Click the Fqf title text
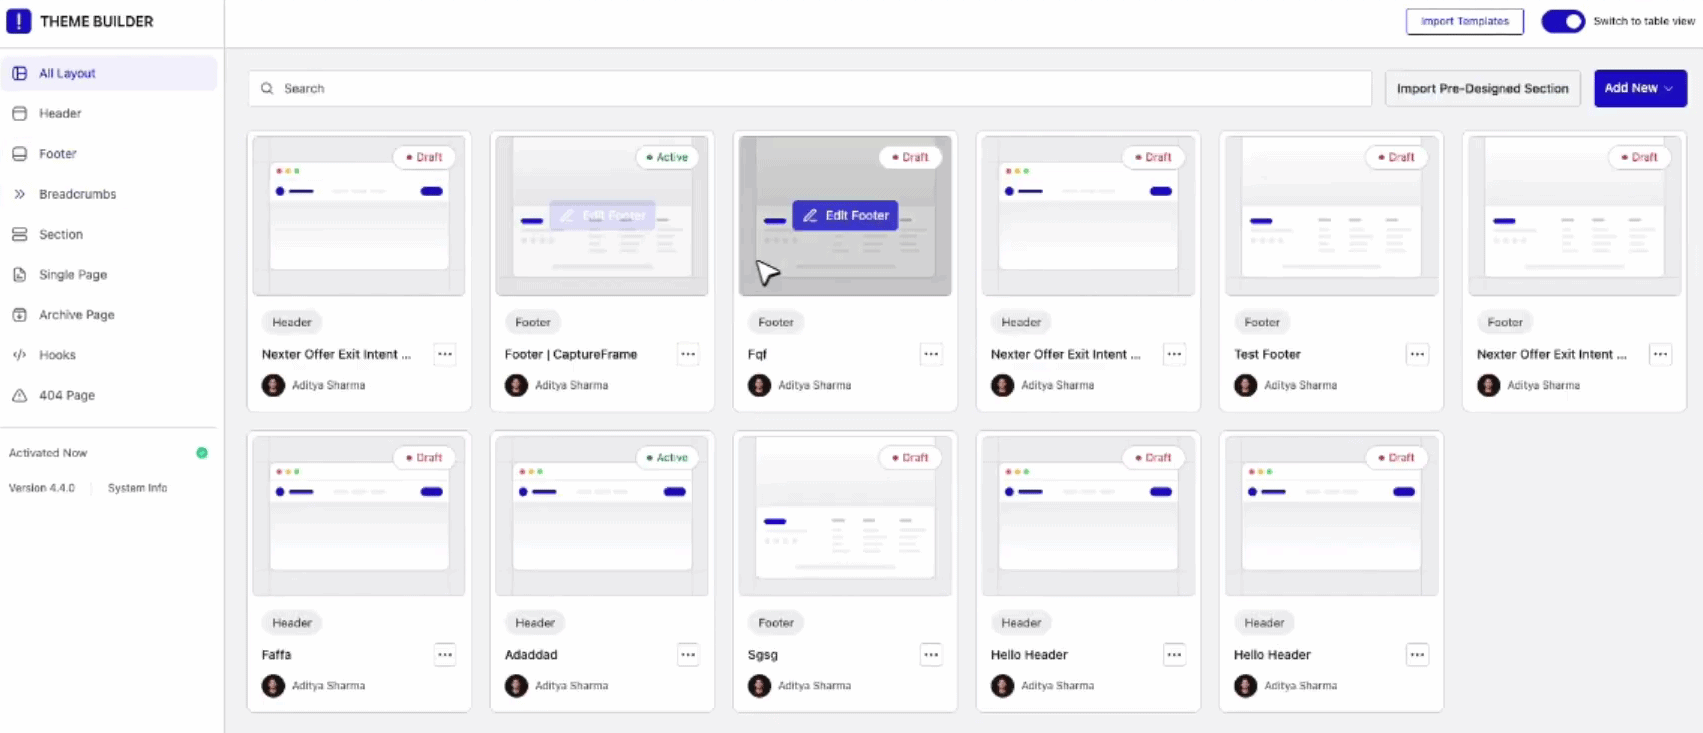Viewport: 1703px width, 733px height. pyautogui.click(x=757, y=354)
